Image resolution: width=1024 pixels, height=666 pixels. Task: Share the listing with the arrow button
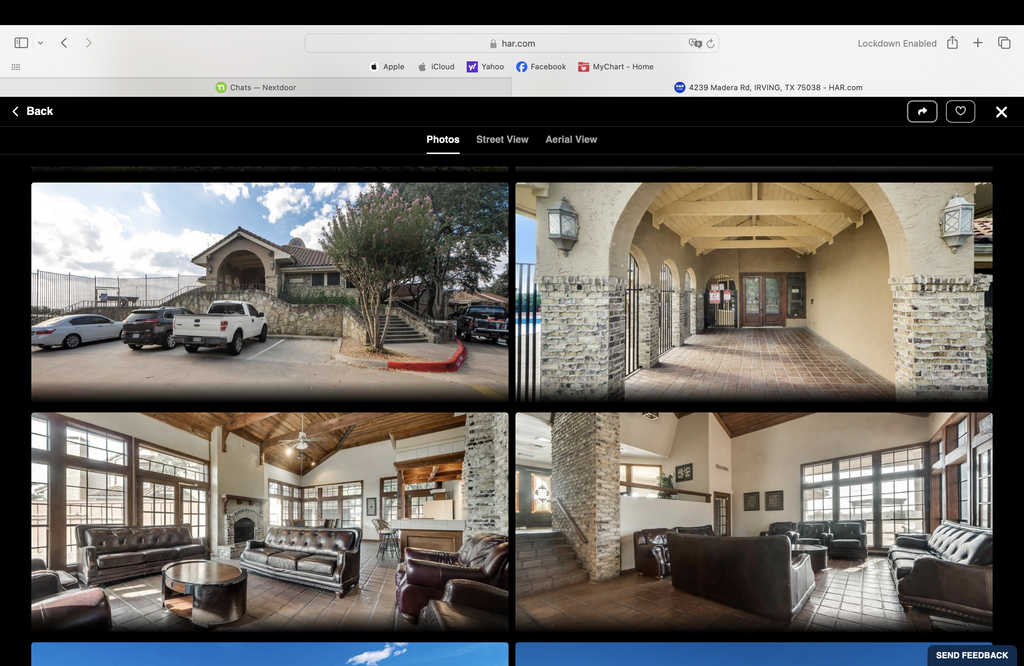[922, 112]
